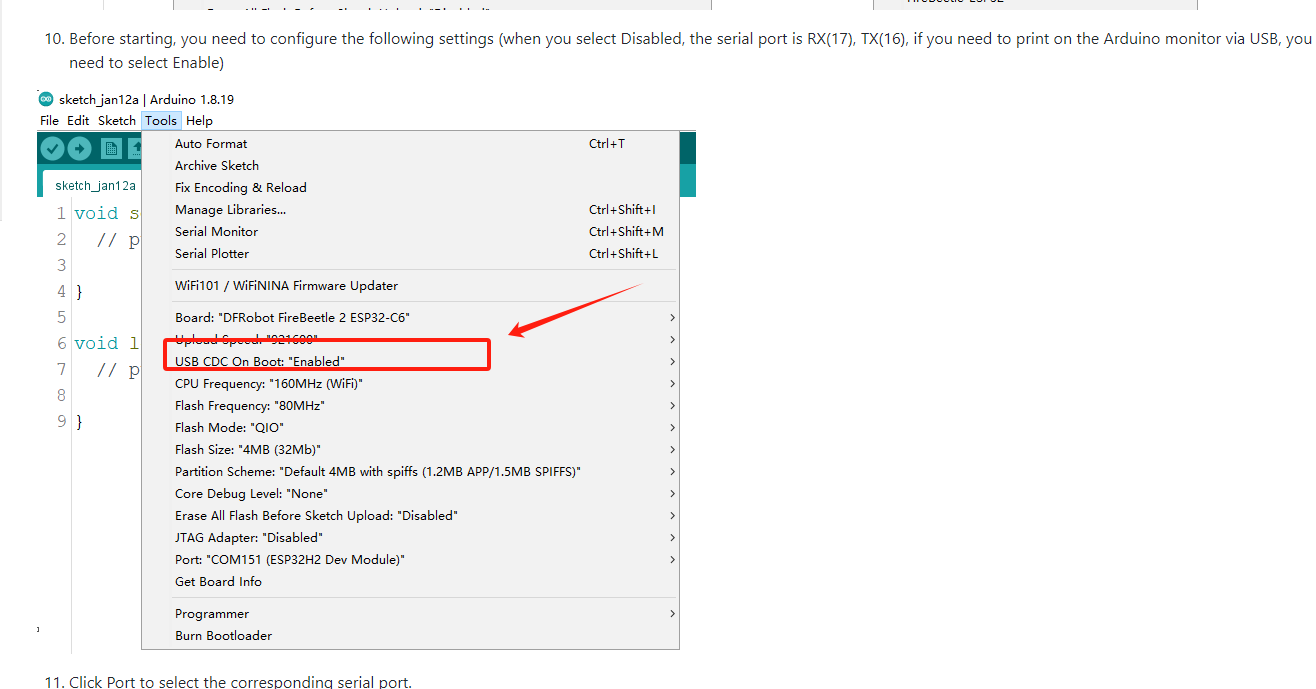Click Burn Bootloader menu entry

[x=411, y=636]
